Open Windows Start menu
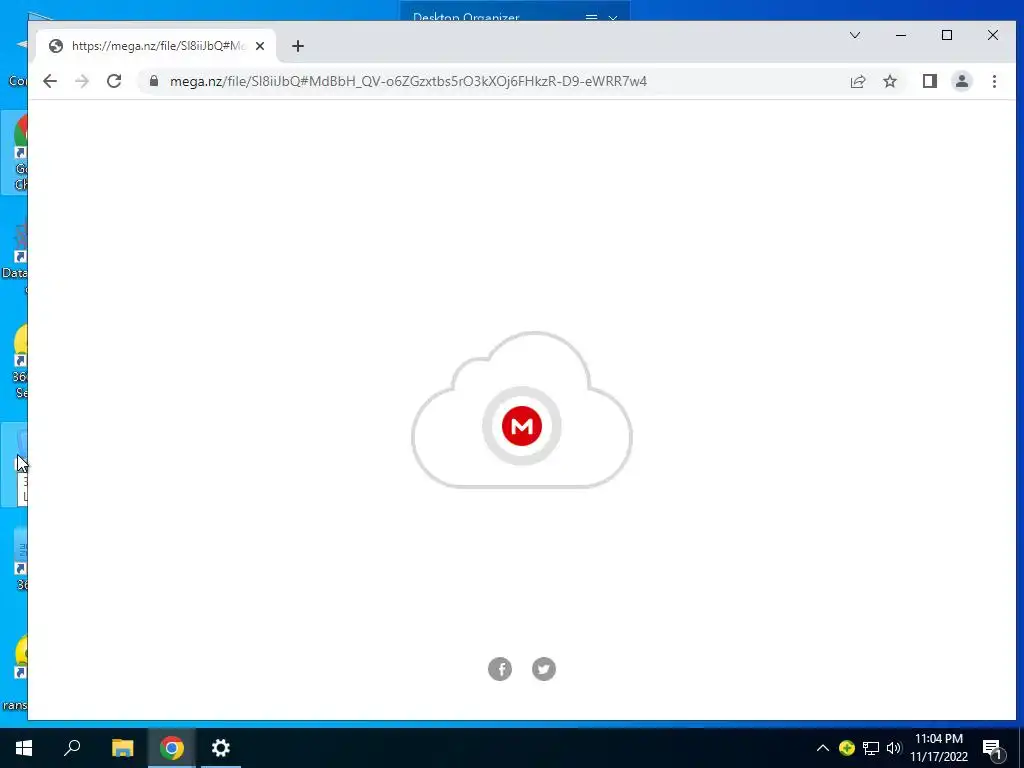 (24, 748)
